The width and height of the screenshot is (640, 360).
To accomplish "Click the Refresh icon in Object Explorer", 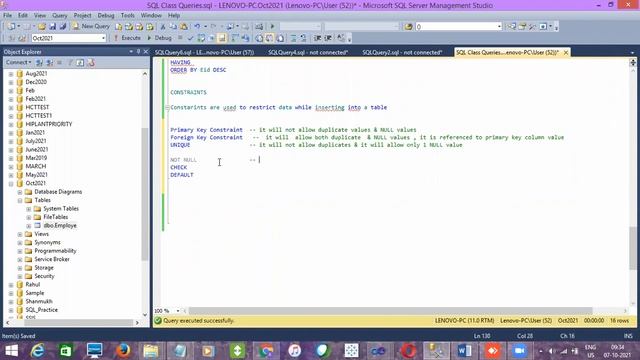I will click(80, 62).
